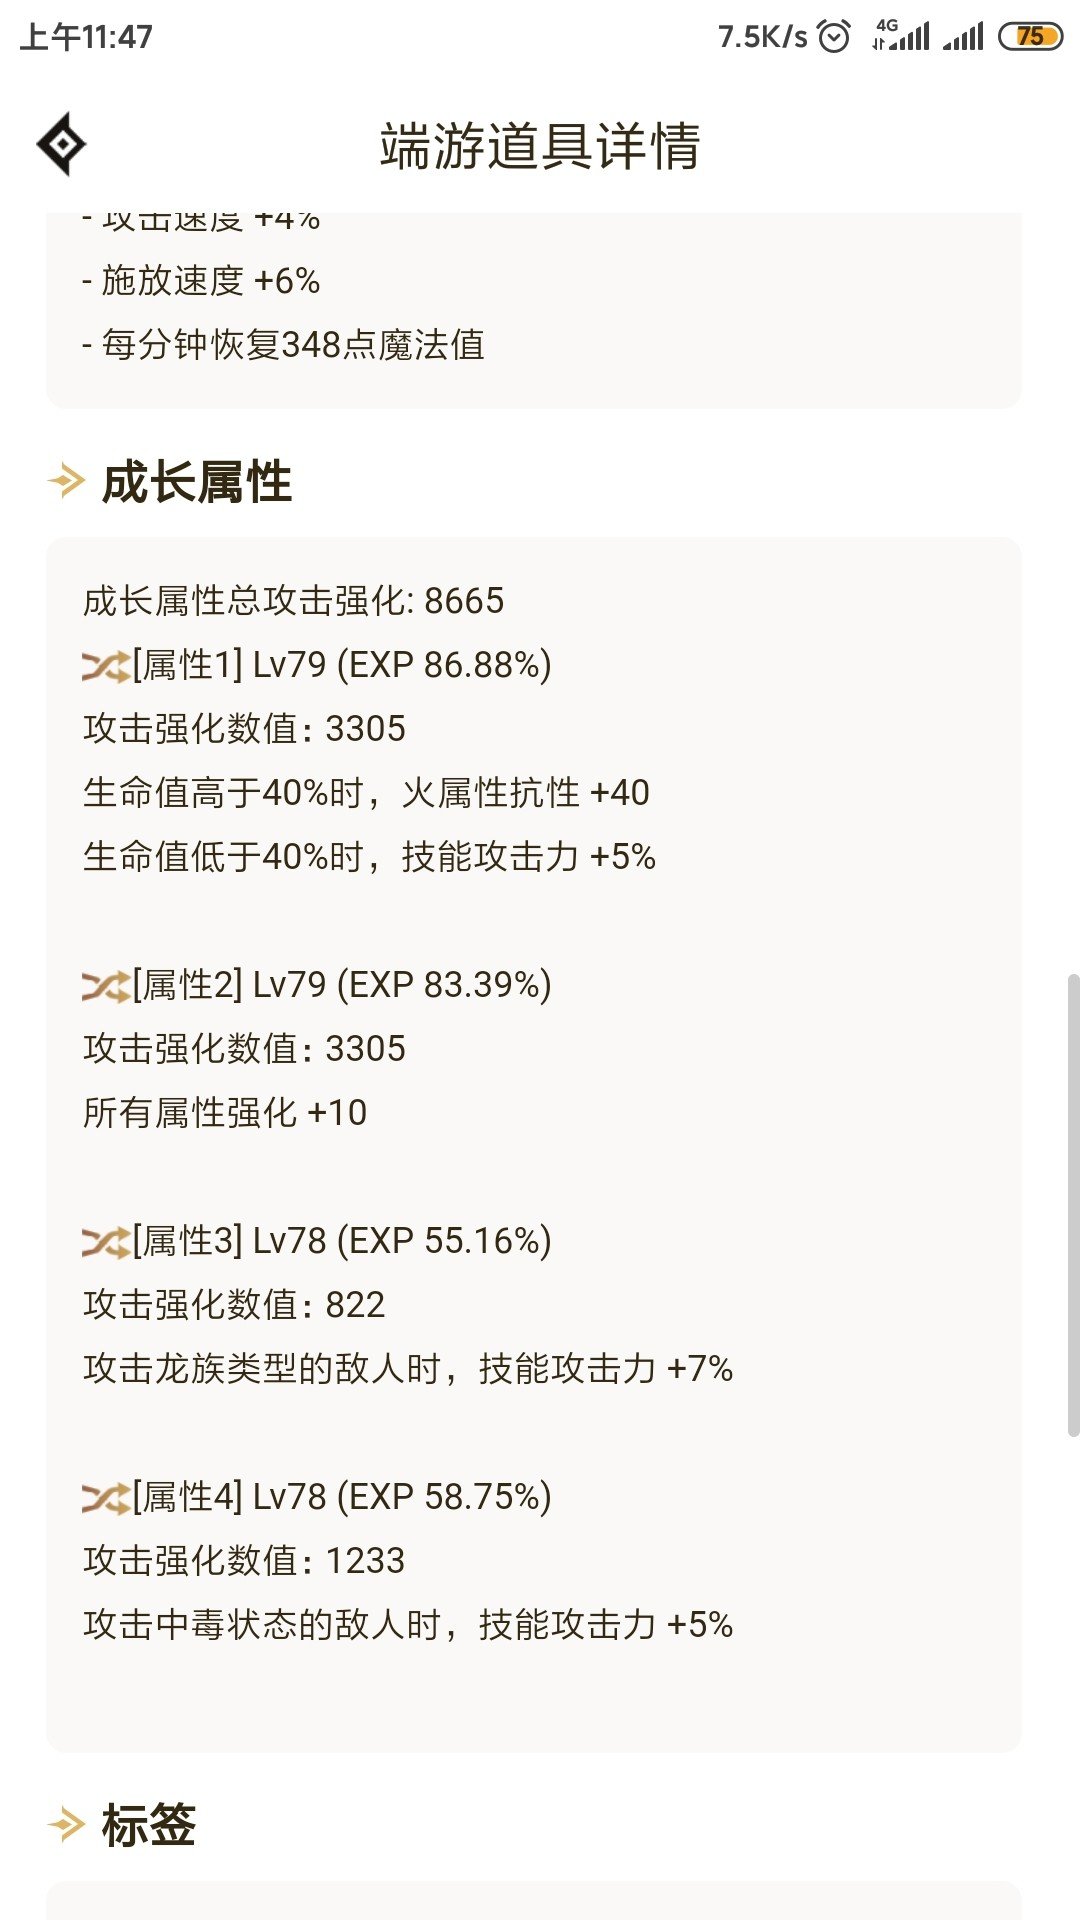Screen dimensions: 1080x1920
Task: Tap the 成长属性 section heading
Action: [x=197, y=482]
